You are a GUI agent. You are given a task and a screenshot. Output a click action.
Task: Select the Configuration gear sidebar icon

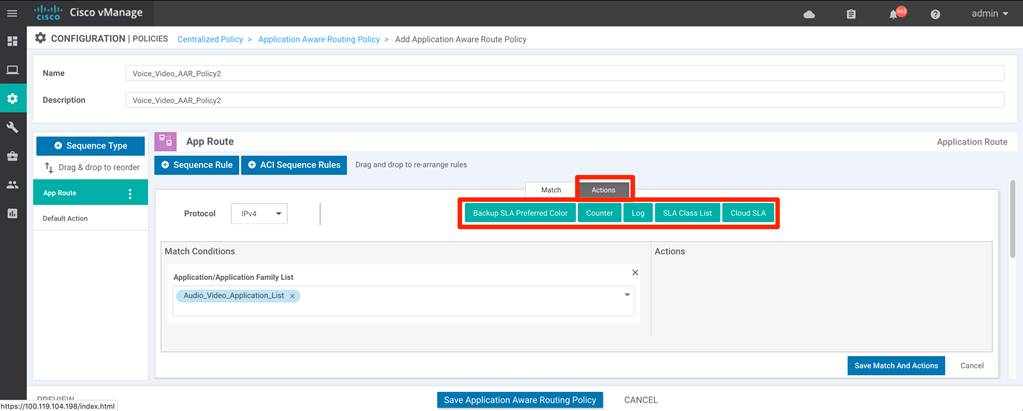[12, 99]
